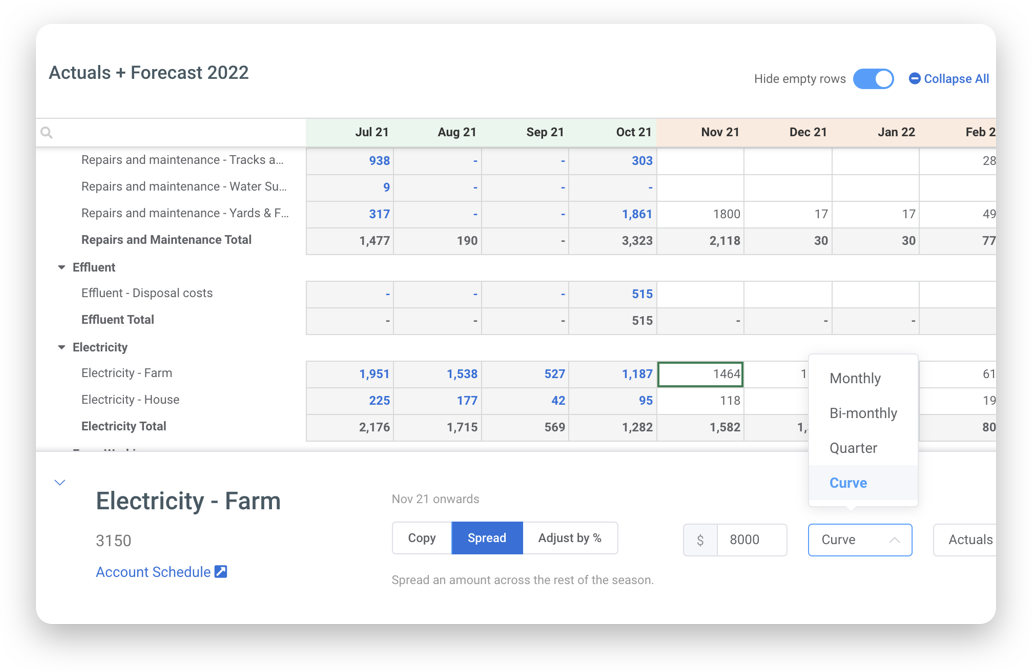Click the Copy button

tap(421, 538)
